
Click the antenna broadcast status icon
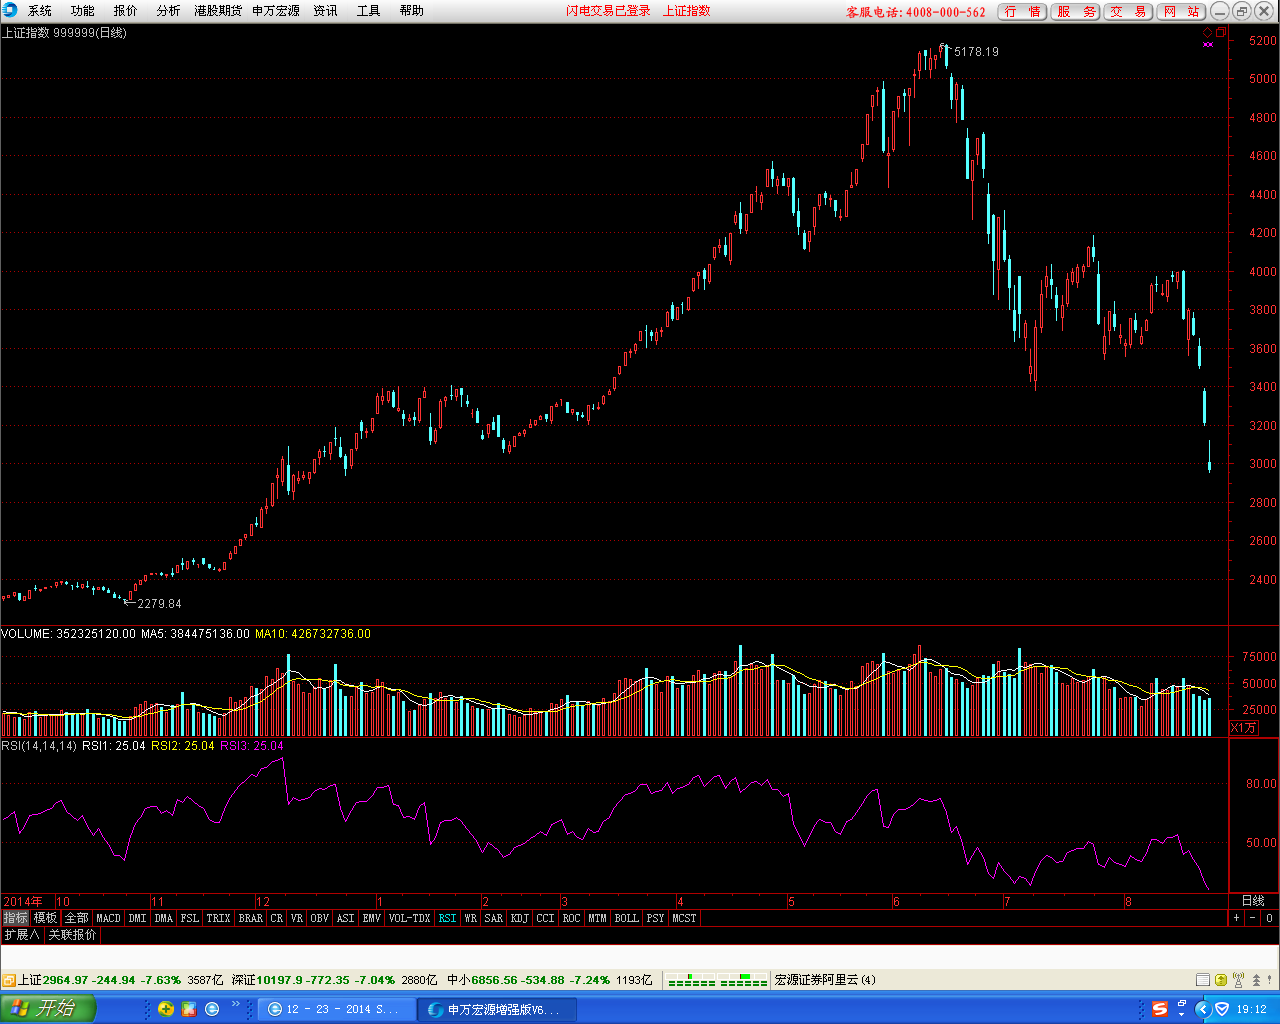tap(1239, 980)
